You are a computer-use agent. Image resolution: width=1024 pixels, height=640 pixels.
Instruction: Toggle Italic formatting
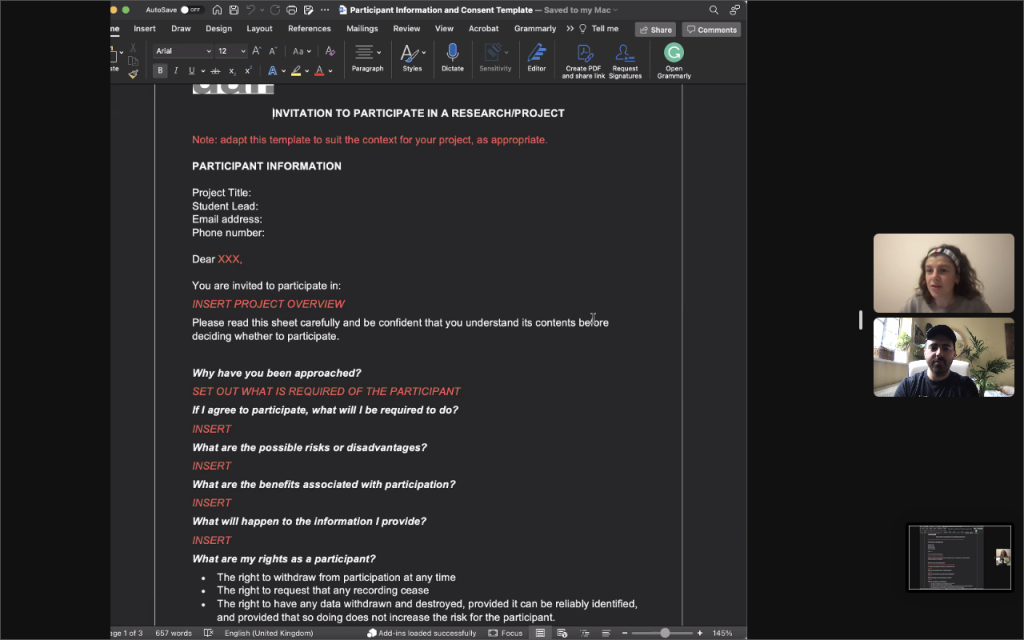point(176,71)
